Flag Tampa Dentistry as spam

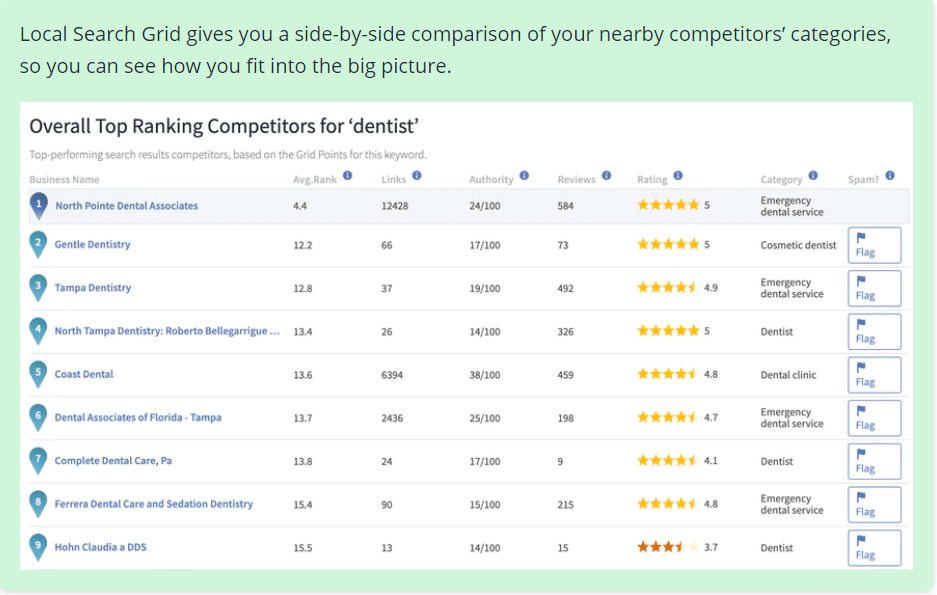874,288
